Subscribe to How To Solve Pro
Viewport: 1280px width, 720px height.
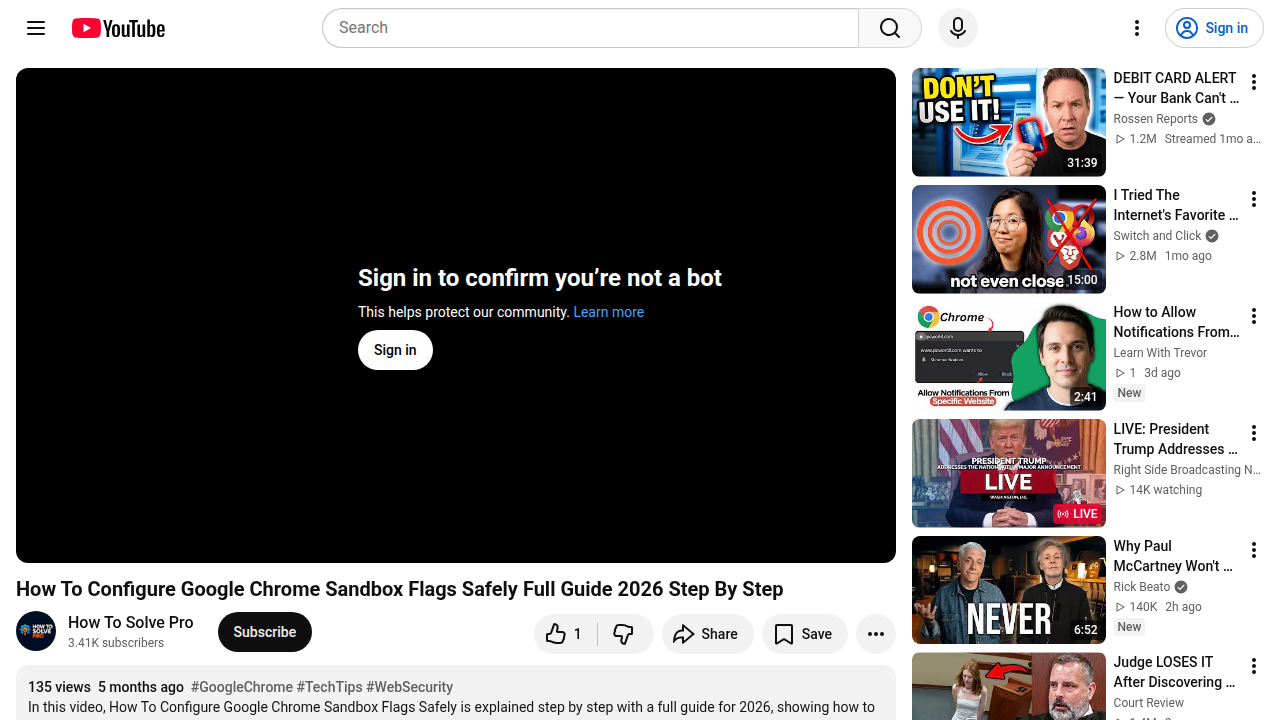(265, 632)
